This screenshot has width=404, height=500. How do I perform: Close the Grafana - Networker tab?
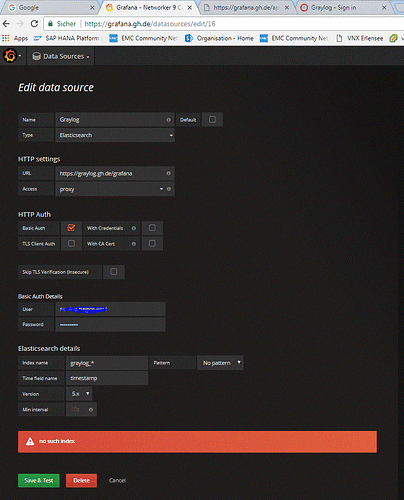click(x=190, y=7)
